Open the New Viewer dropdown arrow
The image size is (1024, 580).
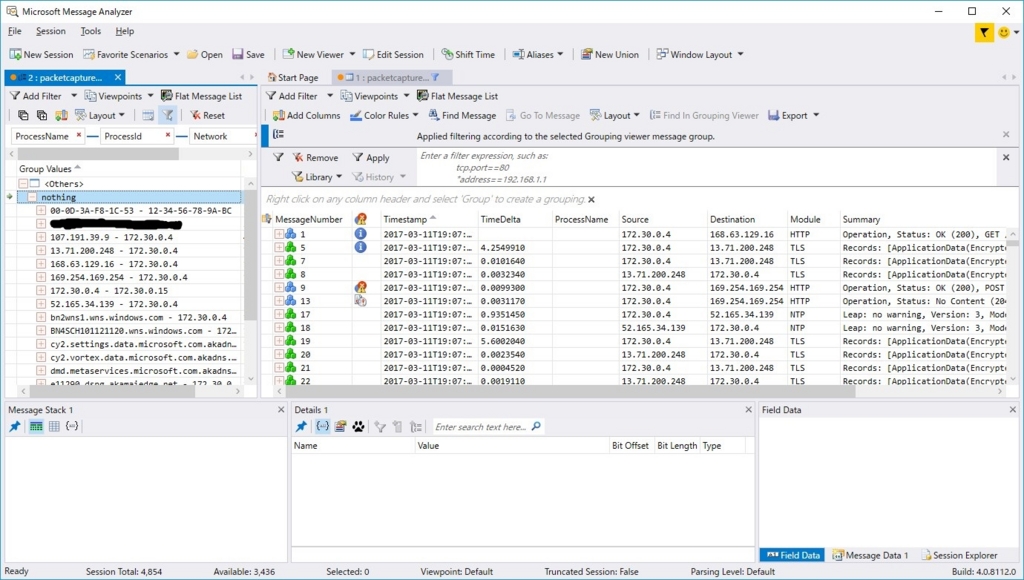coord(352,54)
